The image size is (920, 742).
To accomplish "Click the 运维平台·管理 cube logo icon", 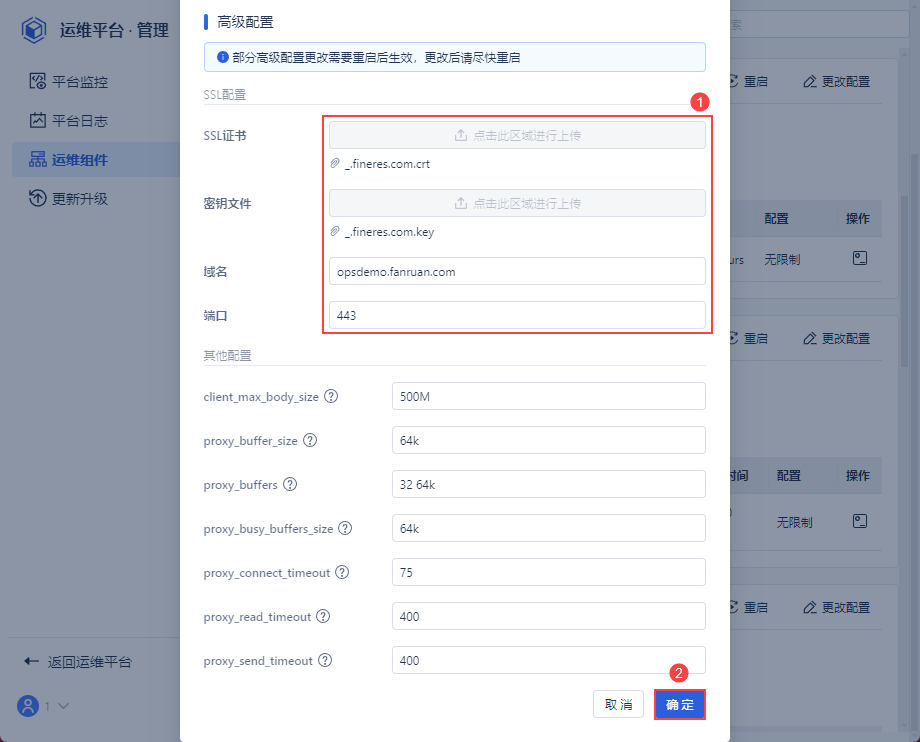I will coord(33,30).
